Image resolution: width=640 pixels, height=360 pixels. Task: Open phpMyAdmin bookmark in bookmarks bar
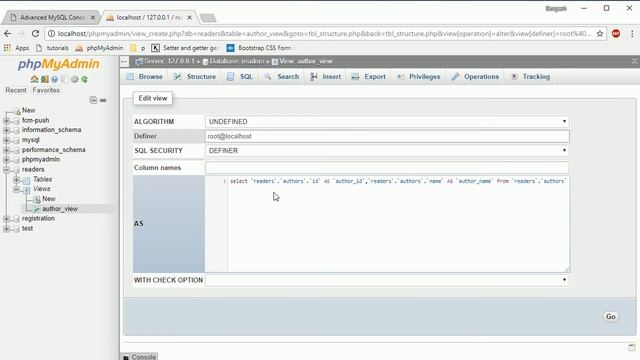(x=99, y=48)
